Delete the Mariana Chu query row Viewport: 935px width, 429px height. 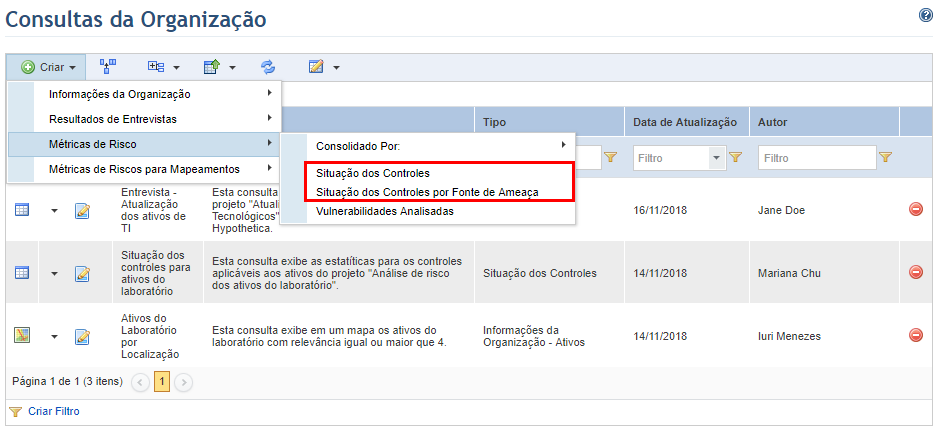click(916, 272)
